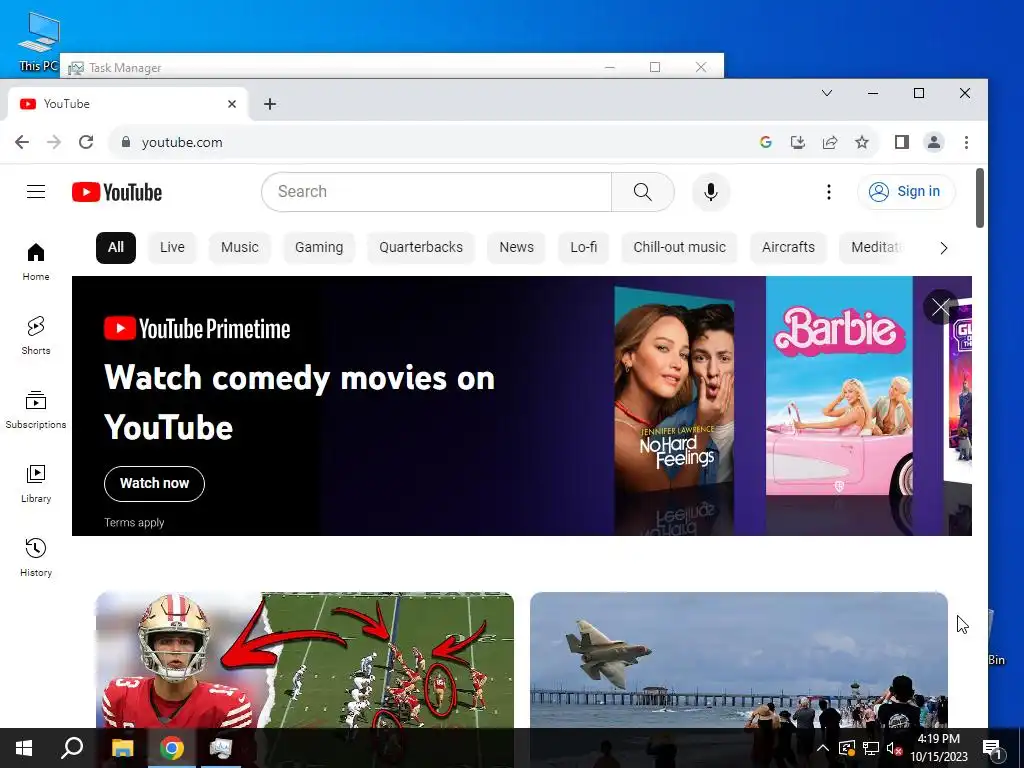Select the Chill-out music chip
Viewport: 1024px width, 768px height.
pyautogui.click(x=680, y=248)
